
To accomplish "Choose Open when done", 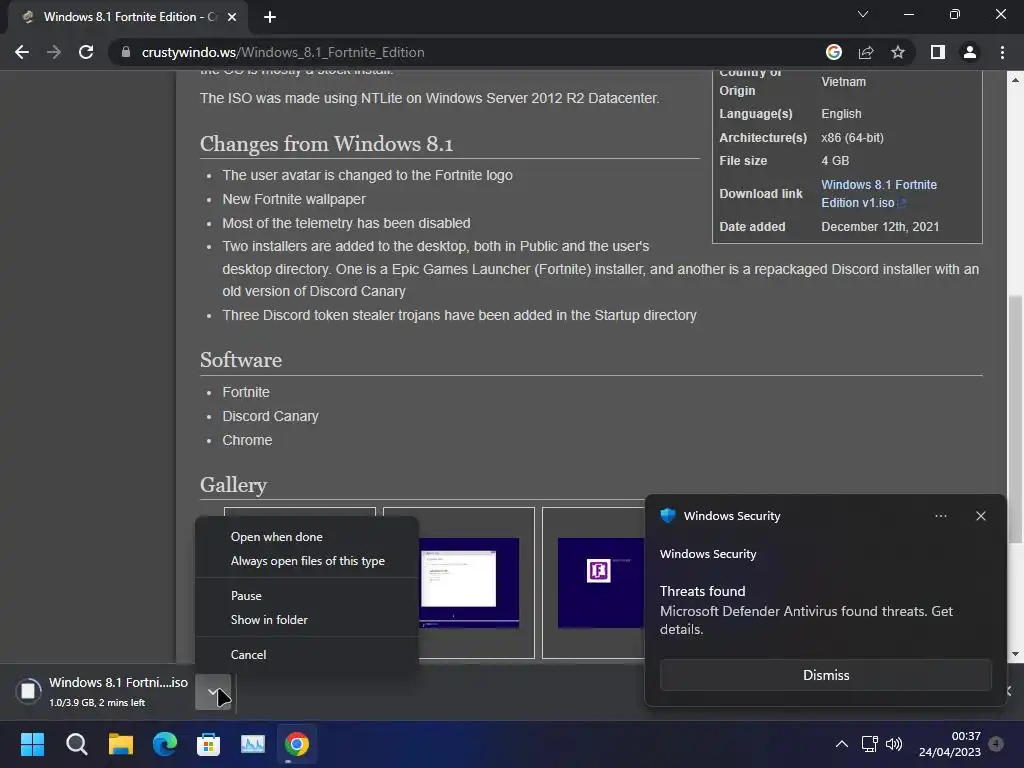I will [276, 537].
